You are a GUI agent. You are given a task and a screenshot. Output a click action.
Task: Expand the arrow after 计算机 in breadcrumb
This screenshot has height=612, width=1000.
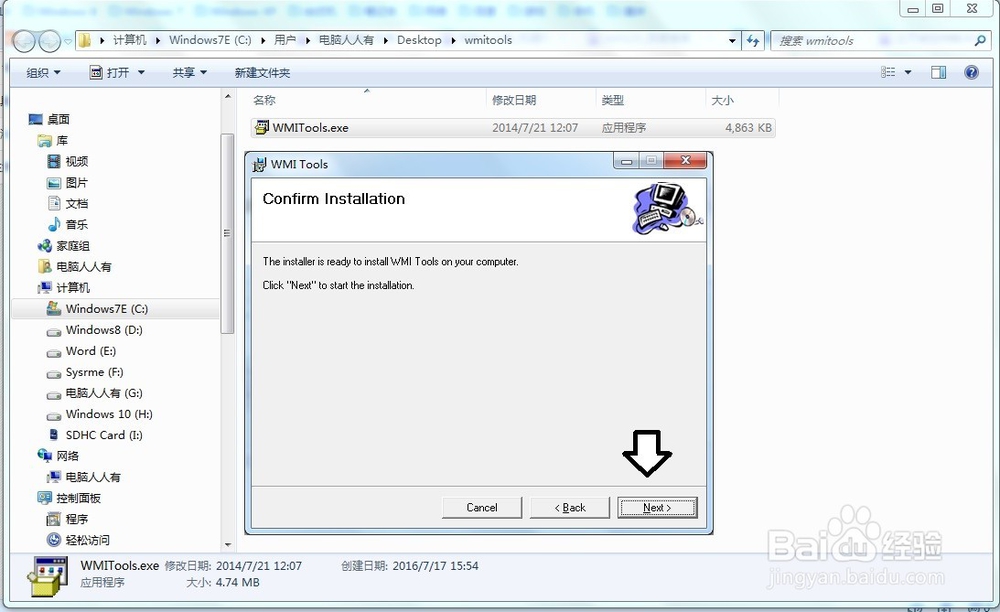pos(158,41)
